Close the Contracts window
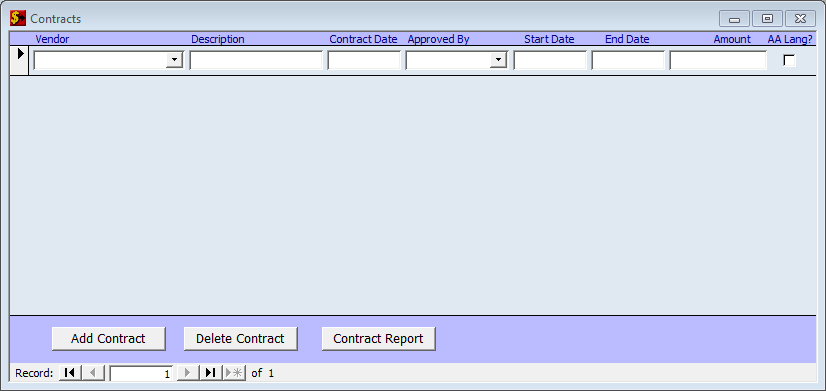 coord(800,18)
